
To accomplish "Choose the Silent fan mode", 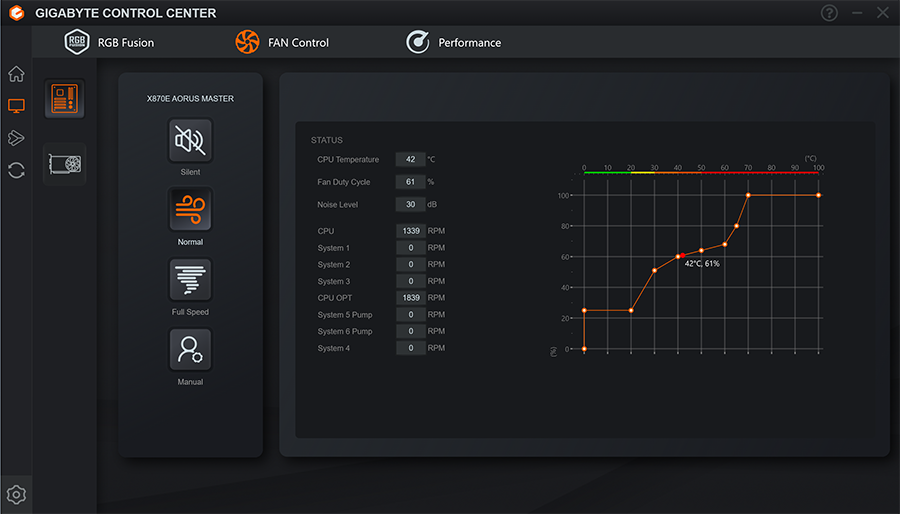I will click(190, 140).
